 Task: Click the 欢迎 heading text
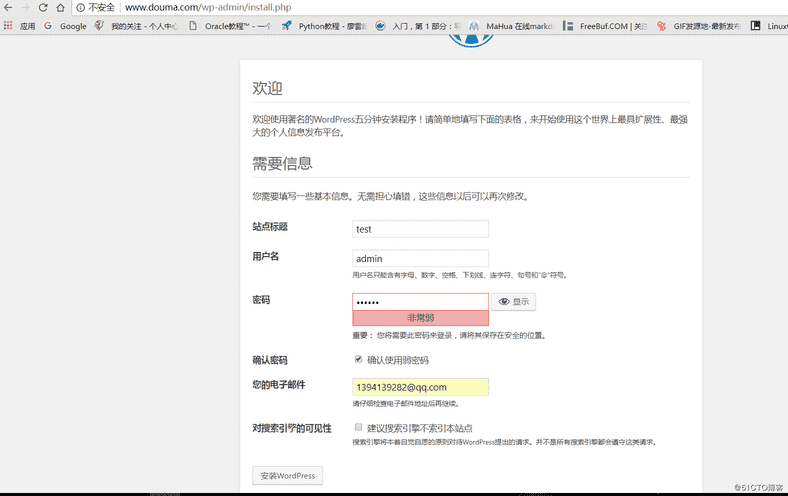[267, 88]
